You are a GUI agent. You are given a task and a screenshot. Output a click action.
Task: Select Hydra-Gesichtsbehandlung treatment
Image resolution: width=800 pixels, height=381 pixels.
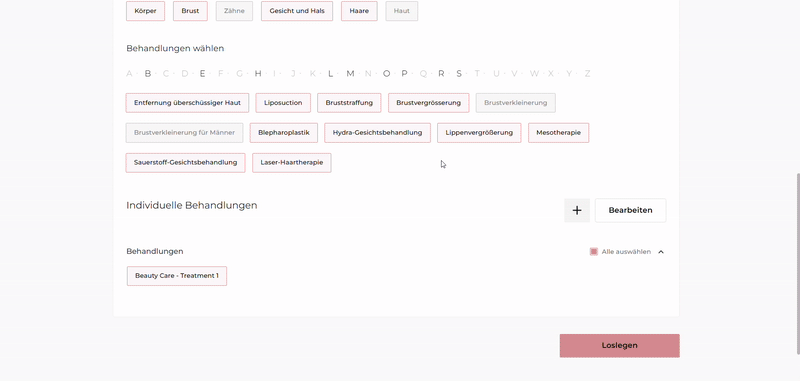pyautogui.click(x=378, y=133)
